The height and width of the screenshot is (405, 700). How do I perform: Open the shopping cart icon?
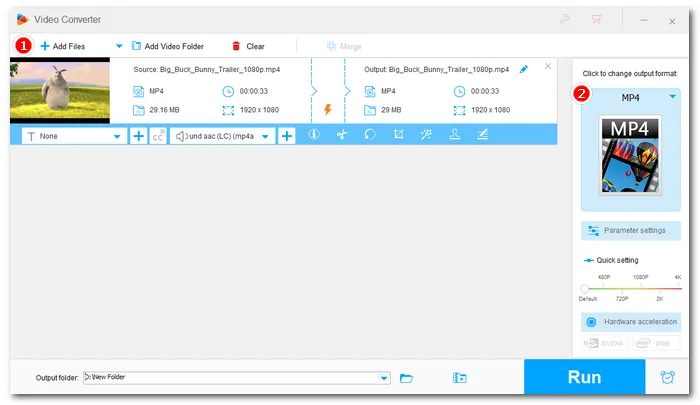pyautogui.click(x=596, y=19)
